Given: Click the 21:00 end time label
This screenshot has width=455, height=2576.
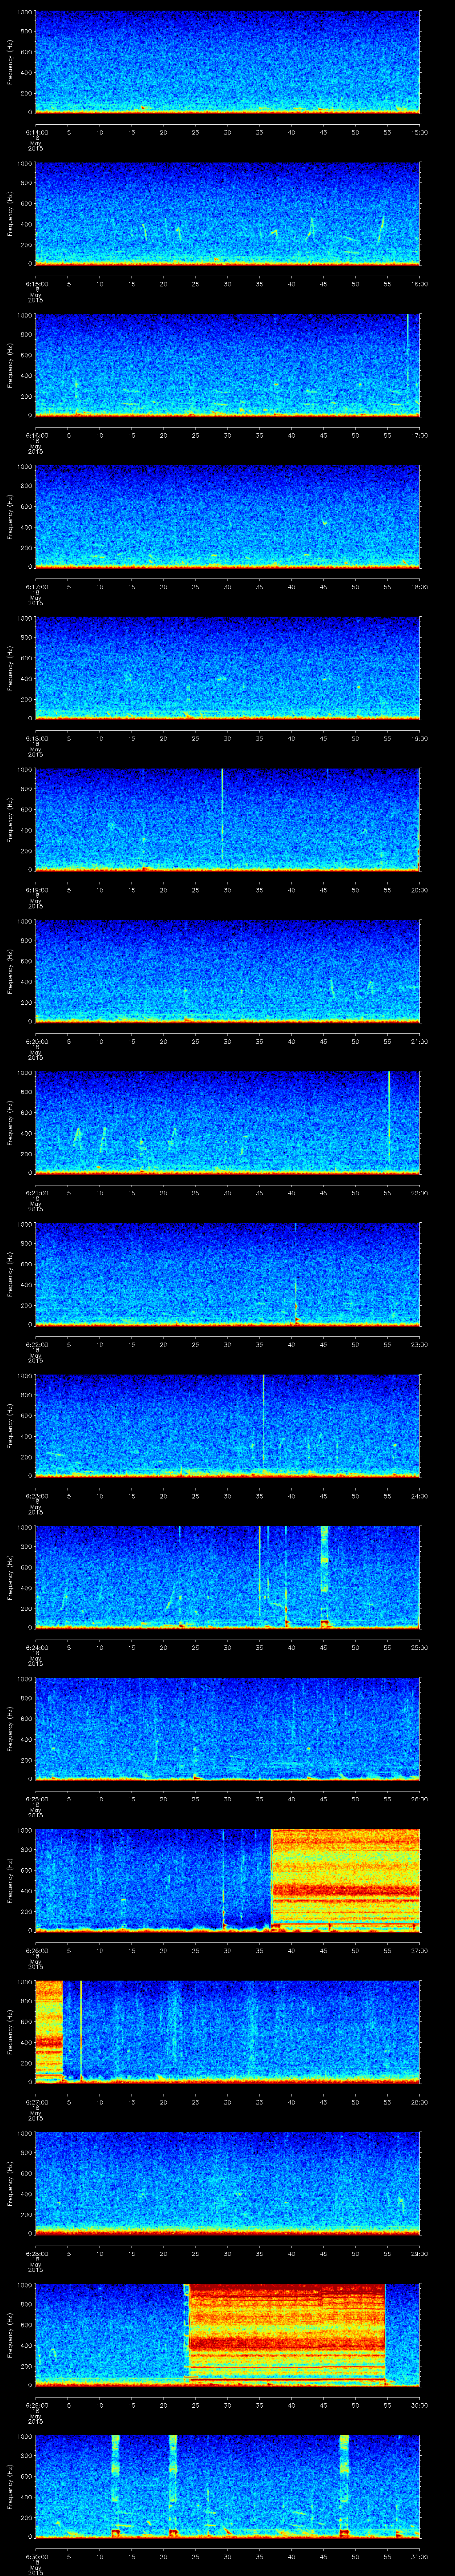Looking at the screenshot, I should click(x=420, y=1041).
